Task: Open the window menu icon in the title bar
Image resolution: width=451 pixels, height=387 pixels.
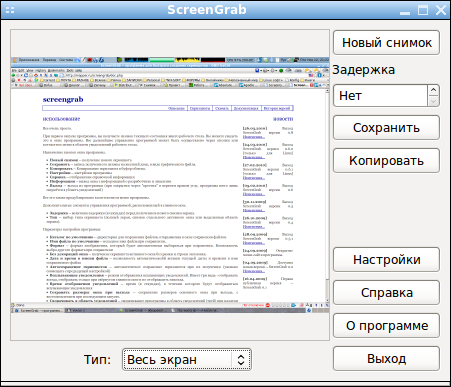Action: [x=10, y=10]
